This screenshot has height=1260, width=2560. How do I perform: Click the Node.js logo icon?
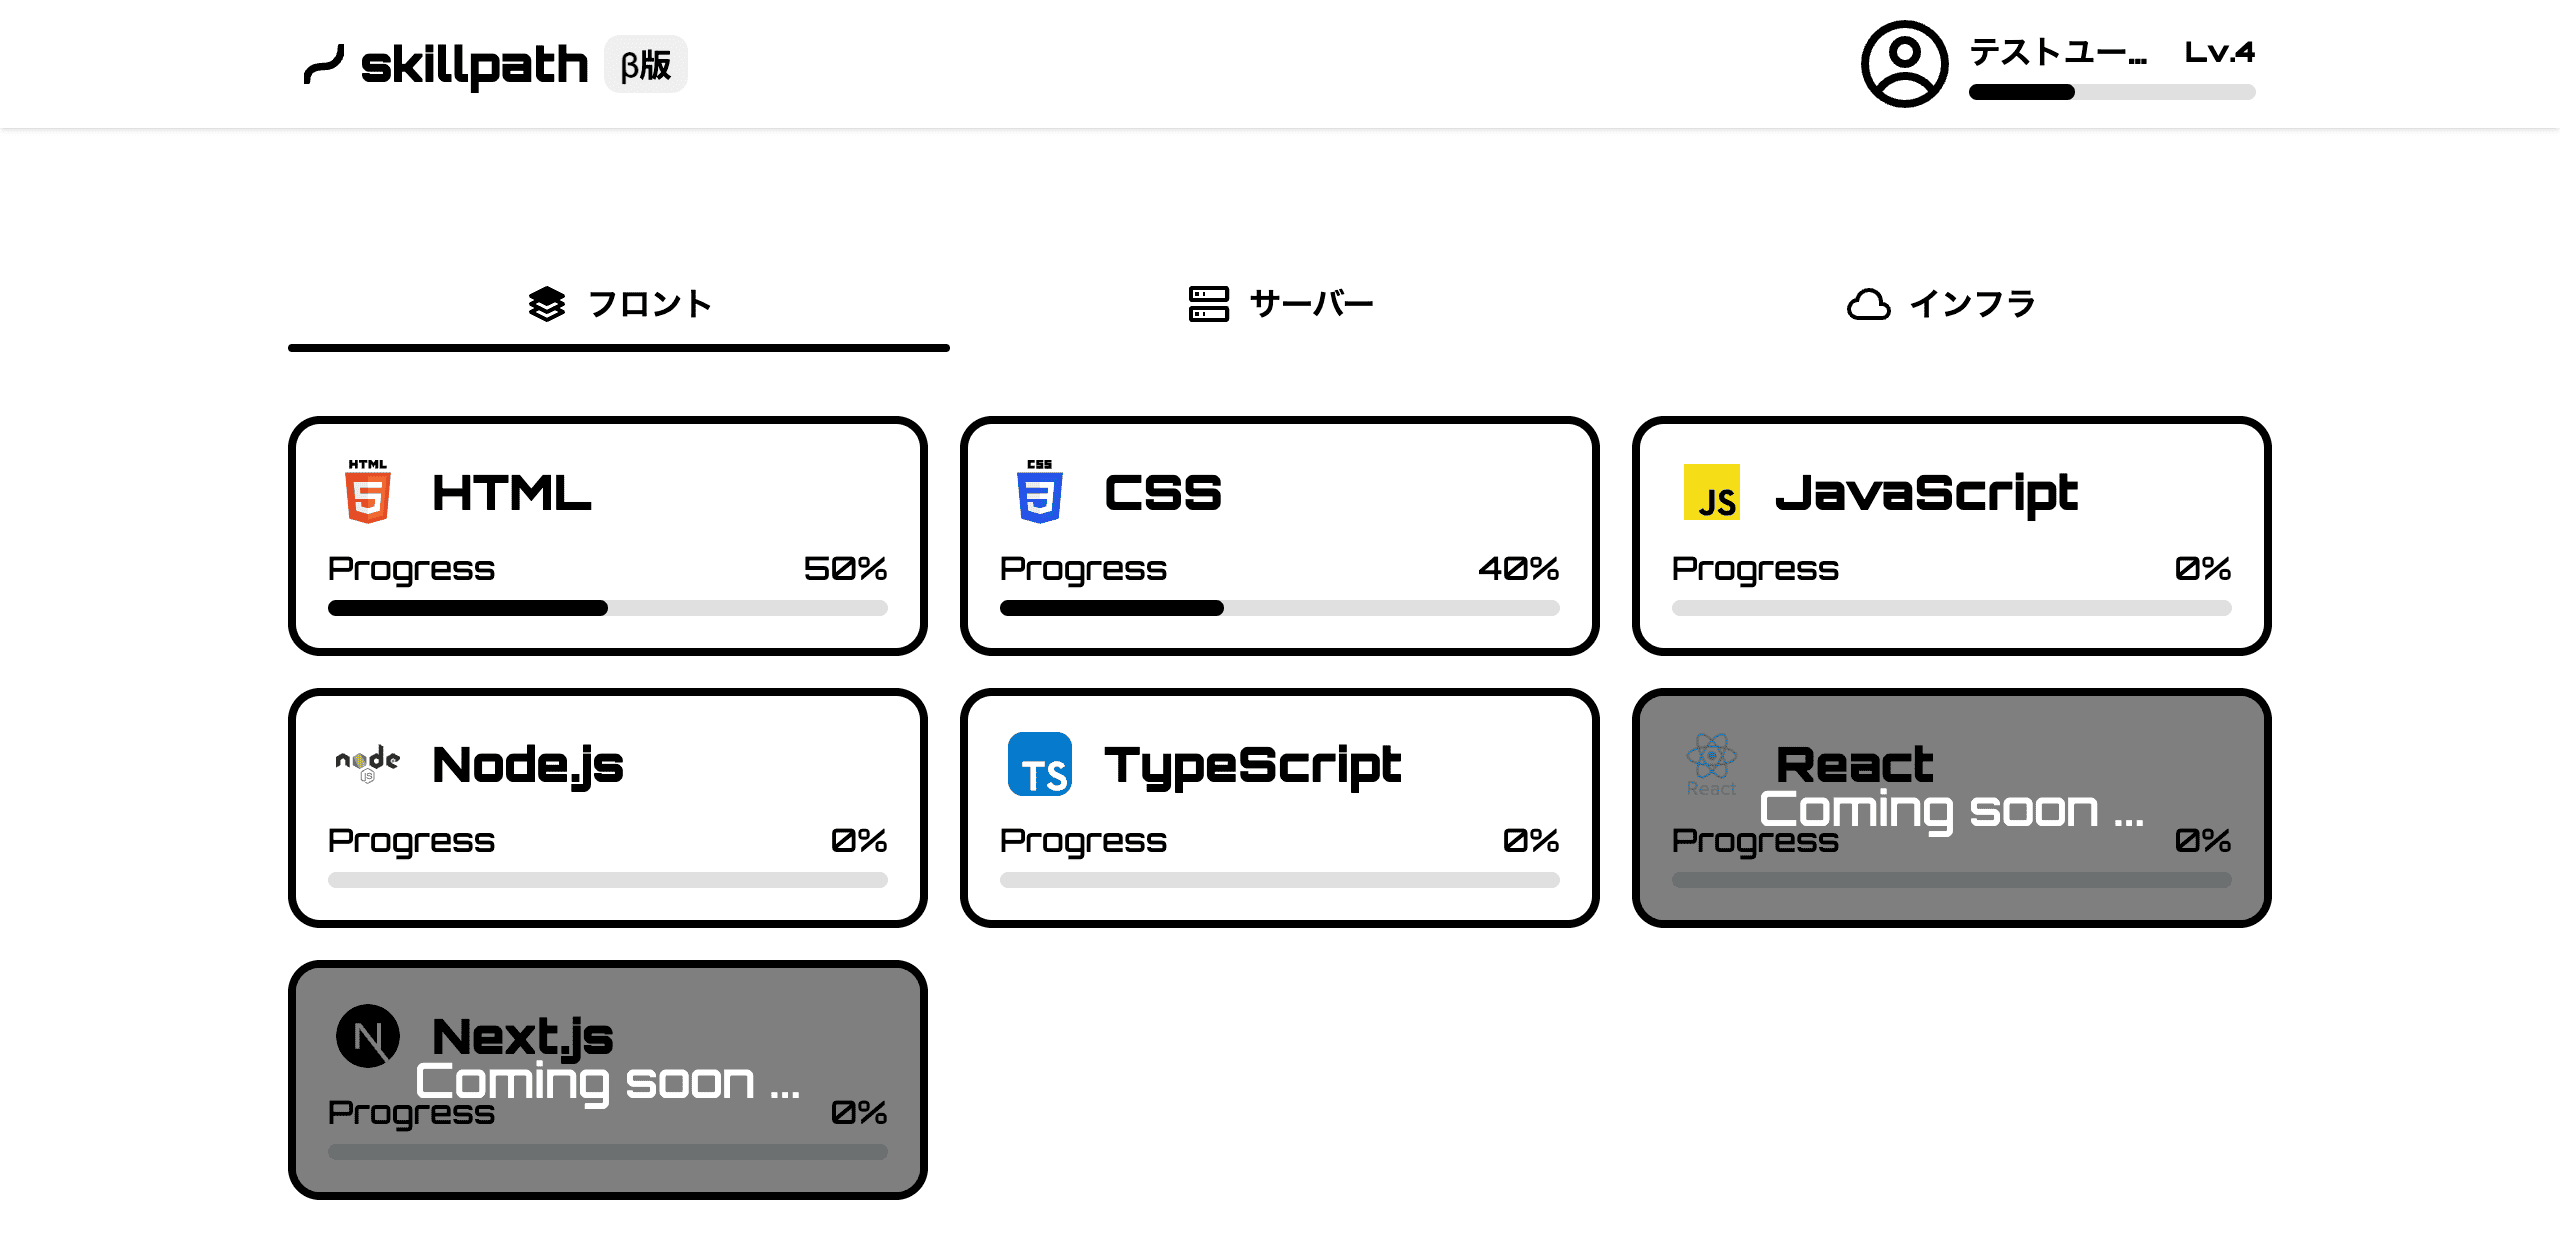point(367,764)
